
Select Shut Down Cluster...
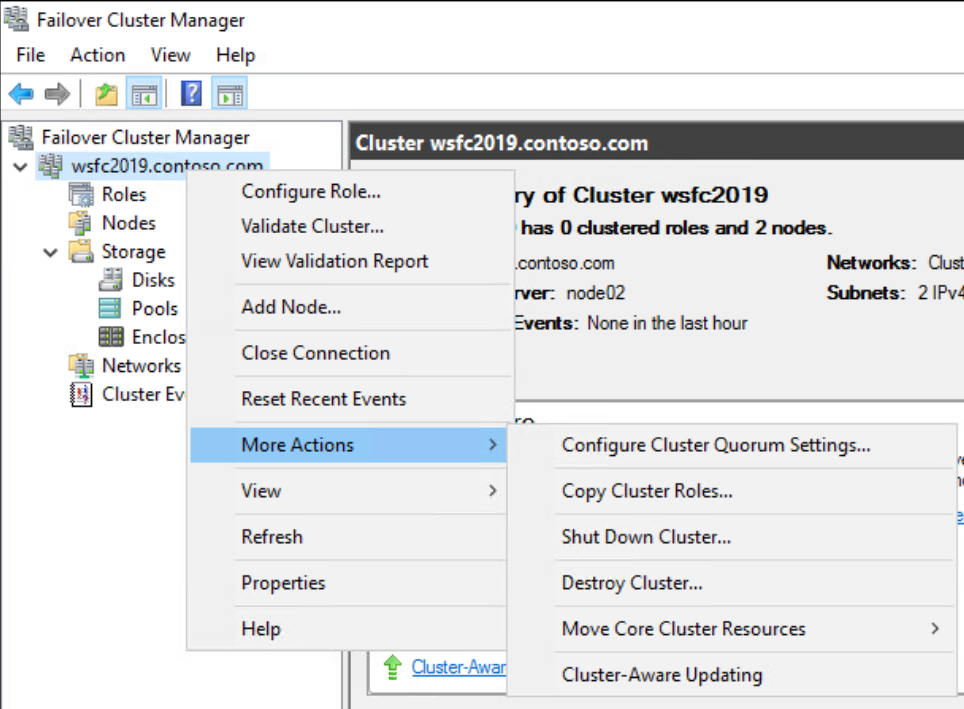coord(732,537)
